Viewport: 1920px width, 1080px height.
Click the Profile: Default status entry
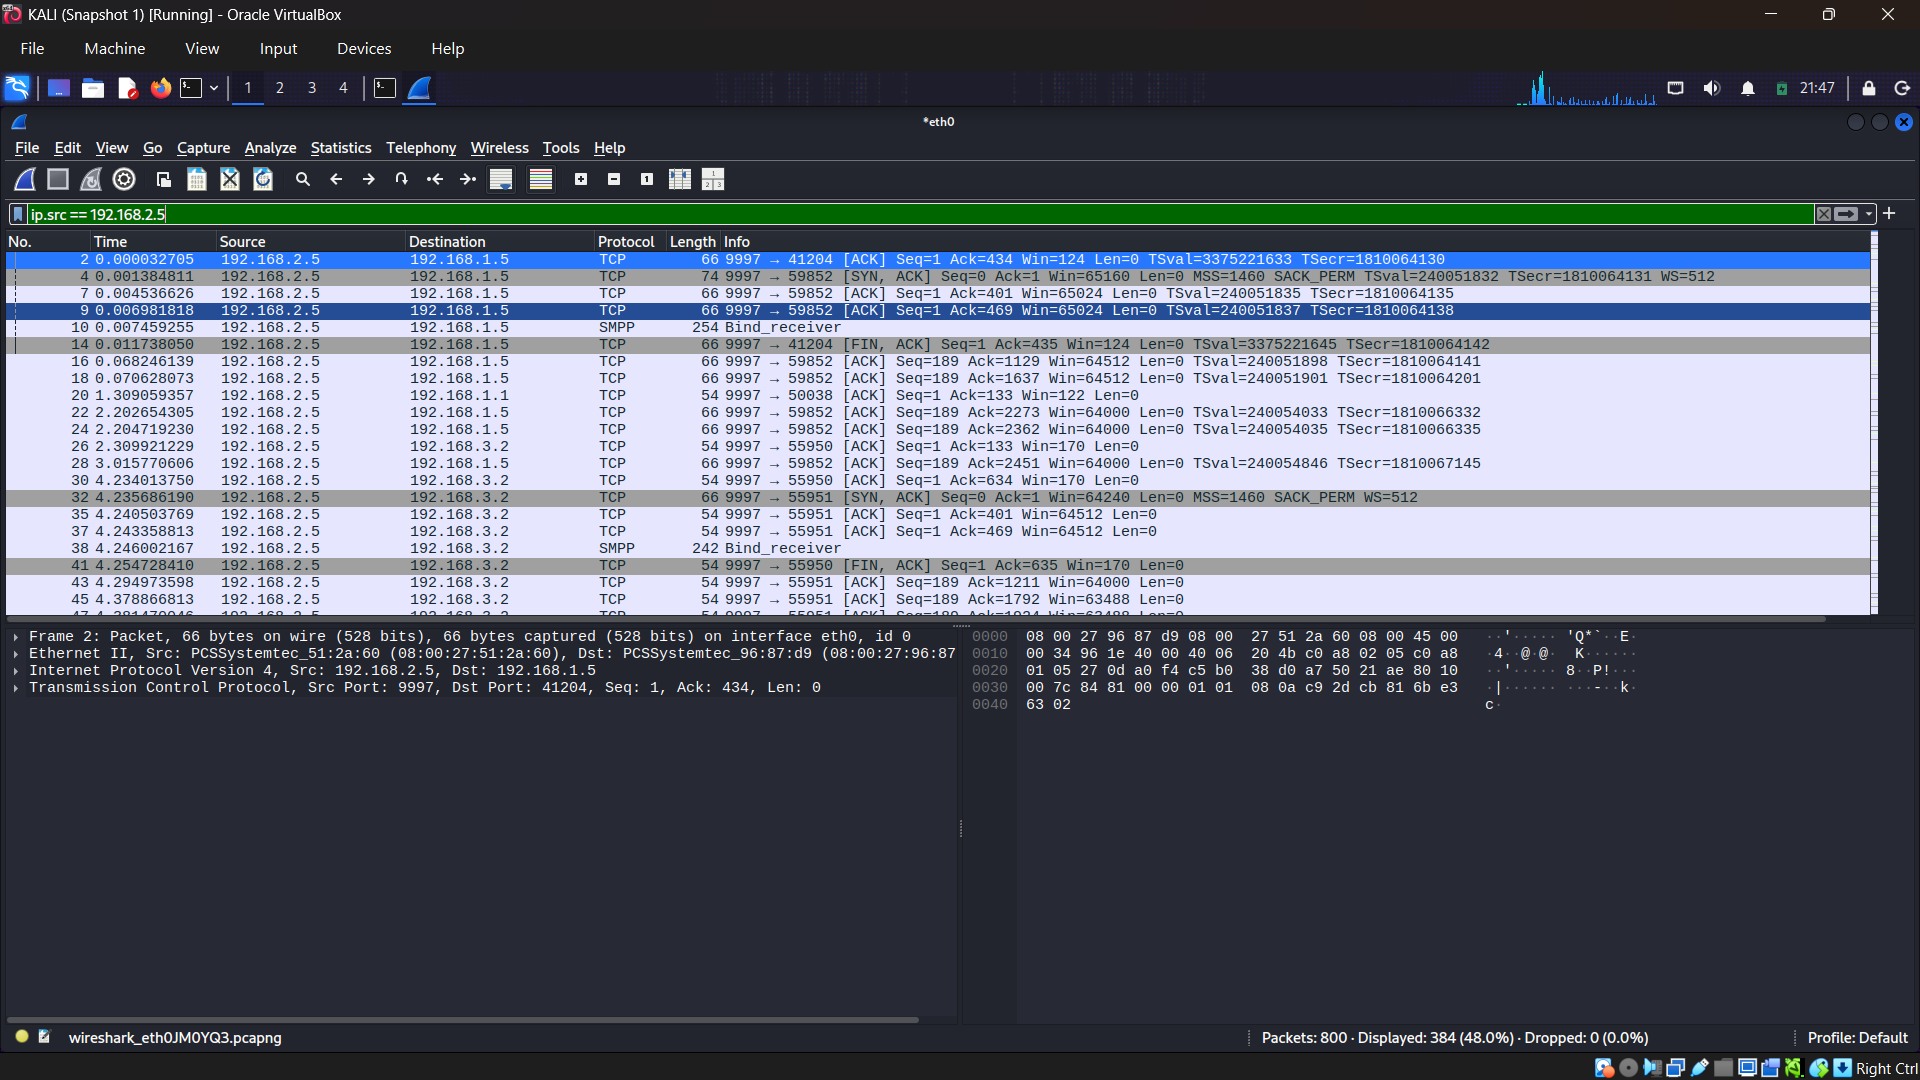coord(1857,1038)
